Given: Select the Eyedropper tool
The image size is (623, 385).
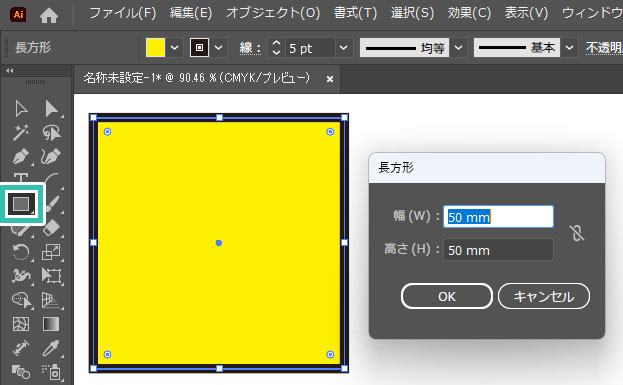Looking at the screenshot, I should click(x=52, y=348).
